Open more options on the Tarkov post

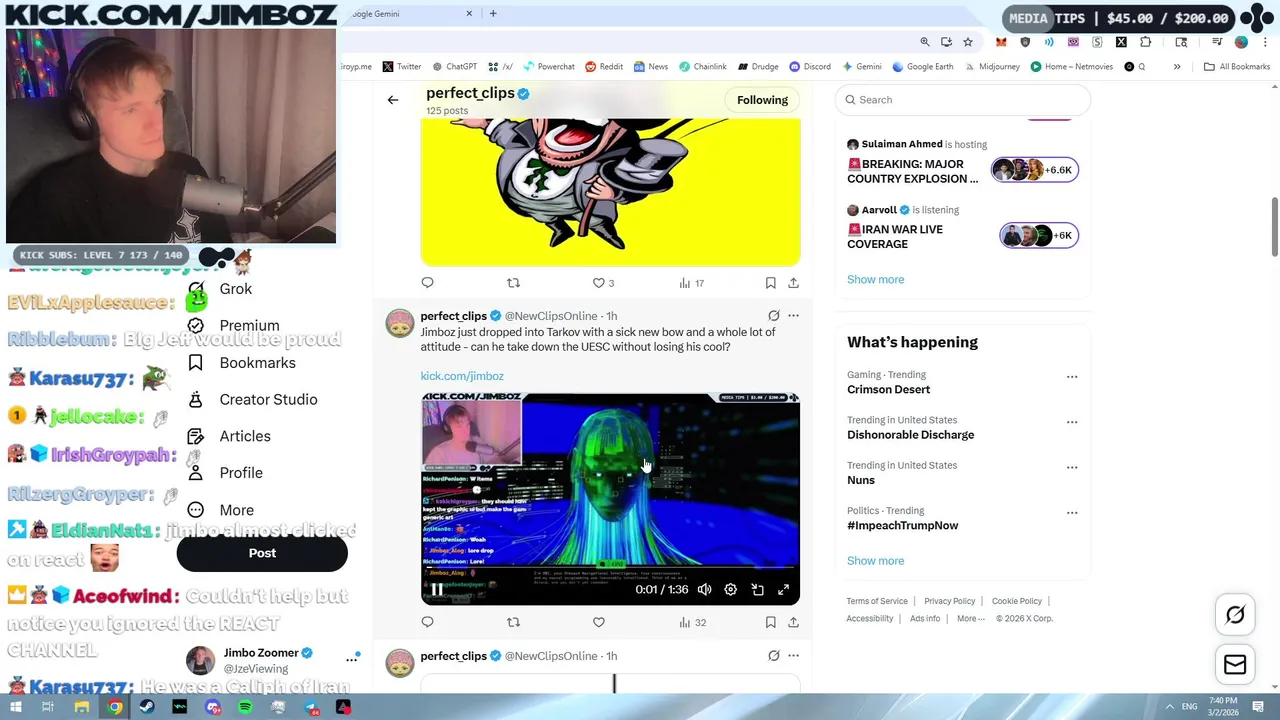pos(793,316)
